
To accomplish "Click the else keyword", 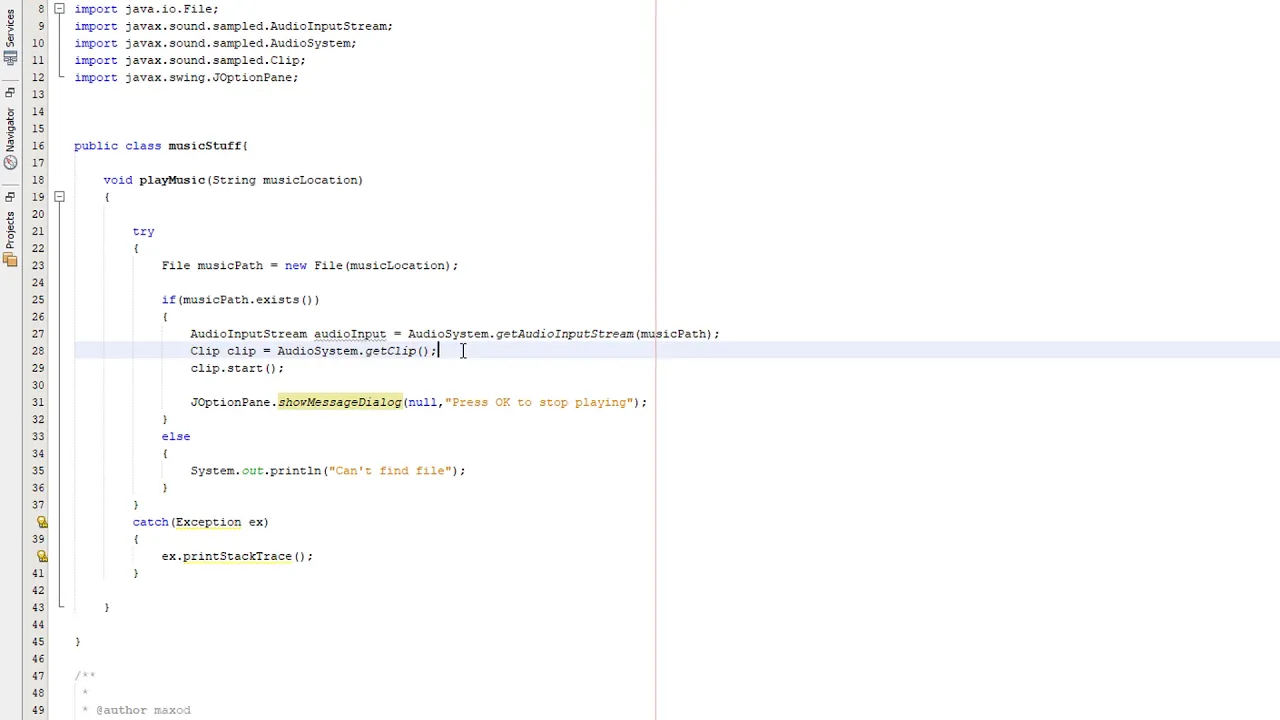I will pos(176,436).
